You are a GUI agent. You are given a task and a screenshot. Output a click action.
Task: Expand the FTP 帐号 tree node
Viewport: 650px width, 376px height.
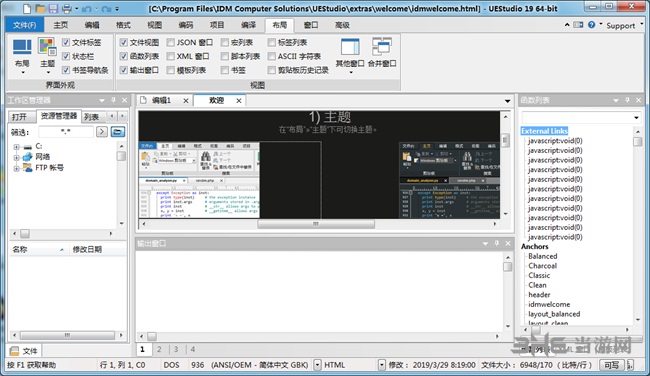tap(16, 168)
